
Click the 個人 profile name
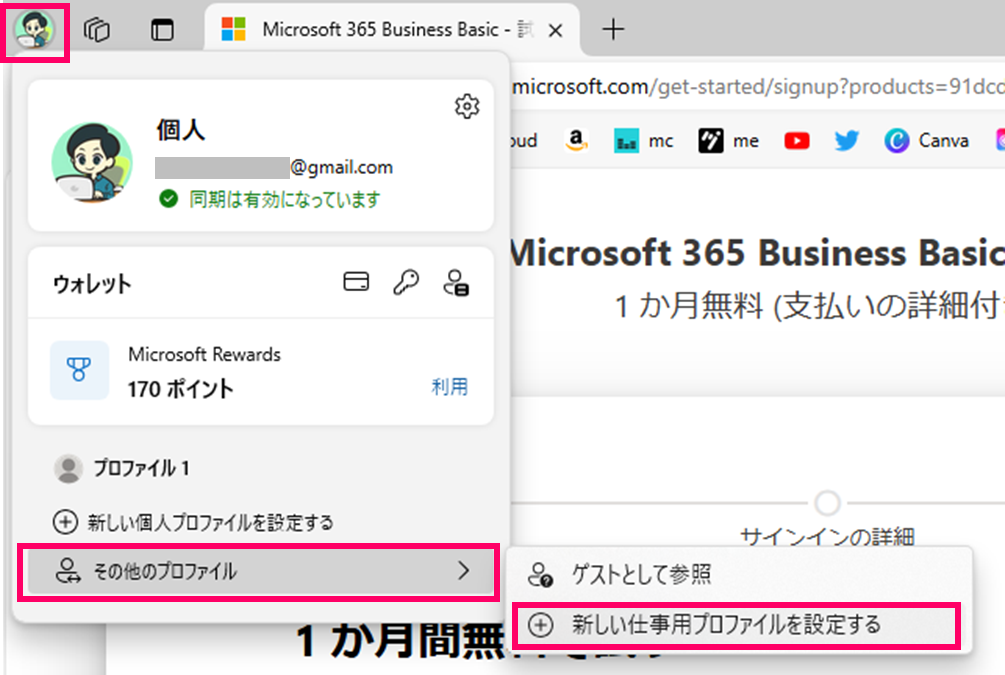[x=181, y=130]
